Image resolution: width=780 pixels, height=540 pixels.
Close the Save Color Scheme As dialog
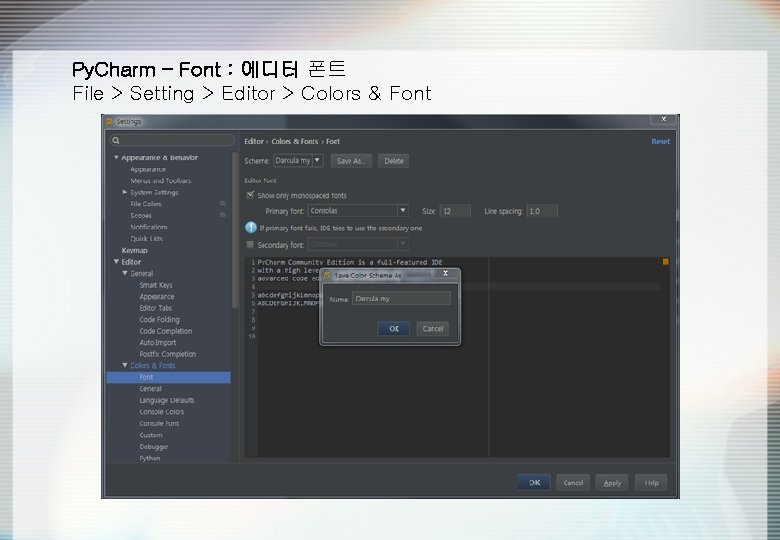[x=445, y=273]
